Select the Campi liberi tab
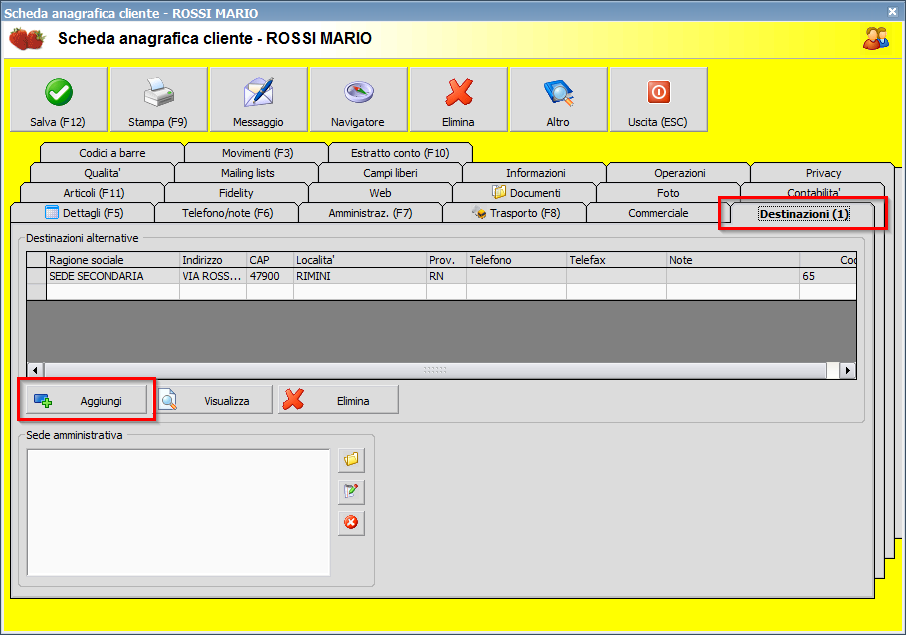Screen dimensions: 906x635 (x=390, y=173)
